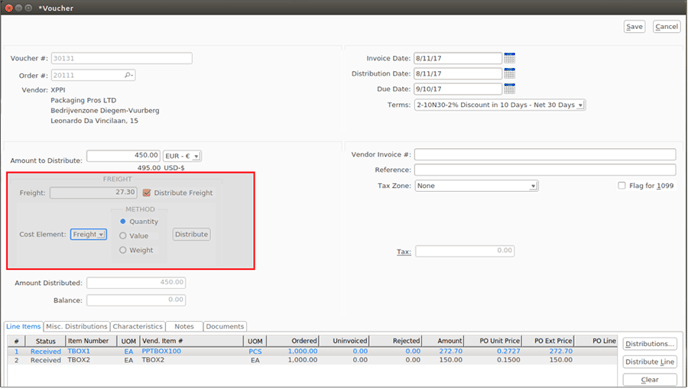Open the Cost Element Freight dropdown
Viewport: 688px width, 389px height.
[x=88, y=234]
